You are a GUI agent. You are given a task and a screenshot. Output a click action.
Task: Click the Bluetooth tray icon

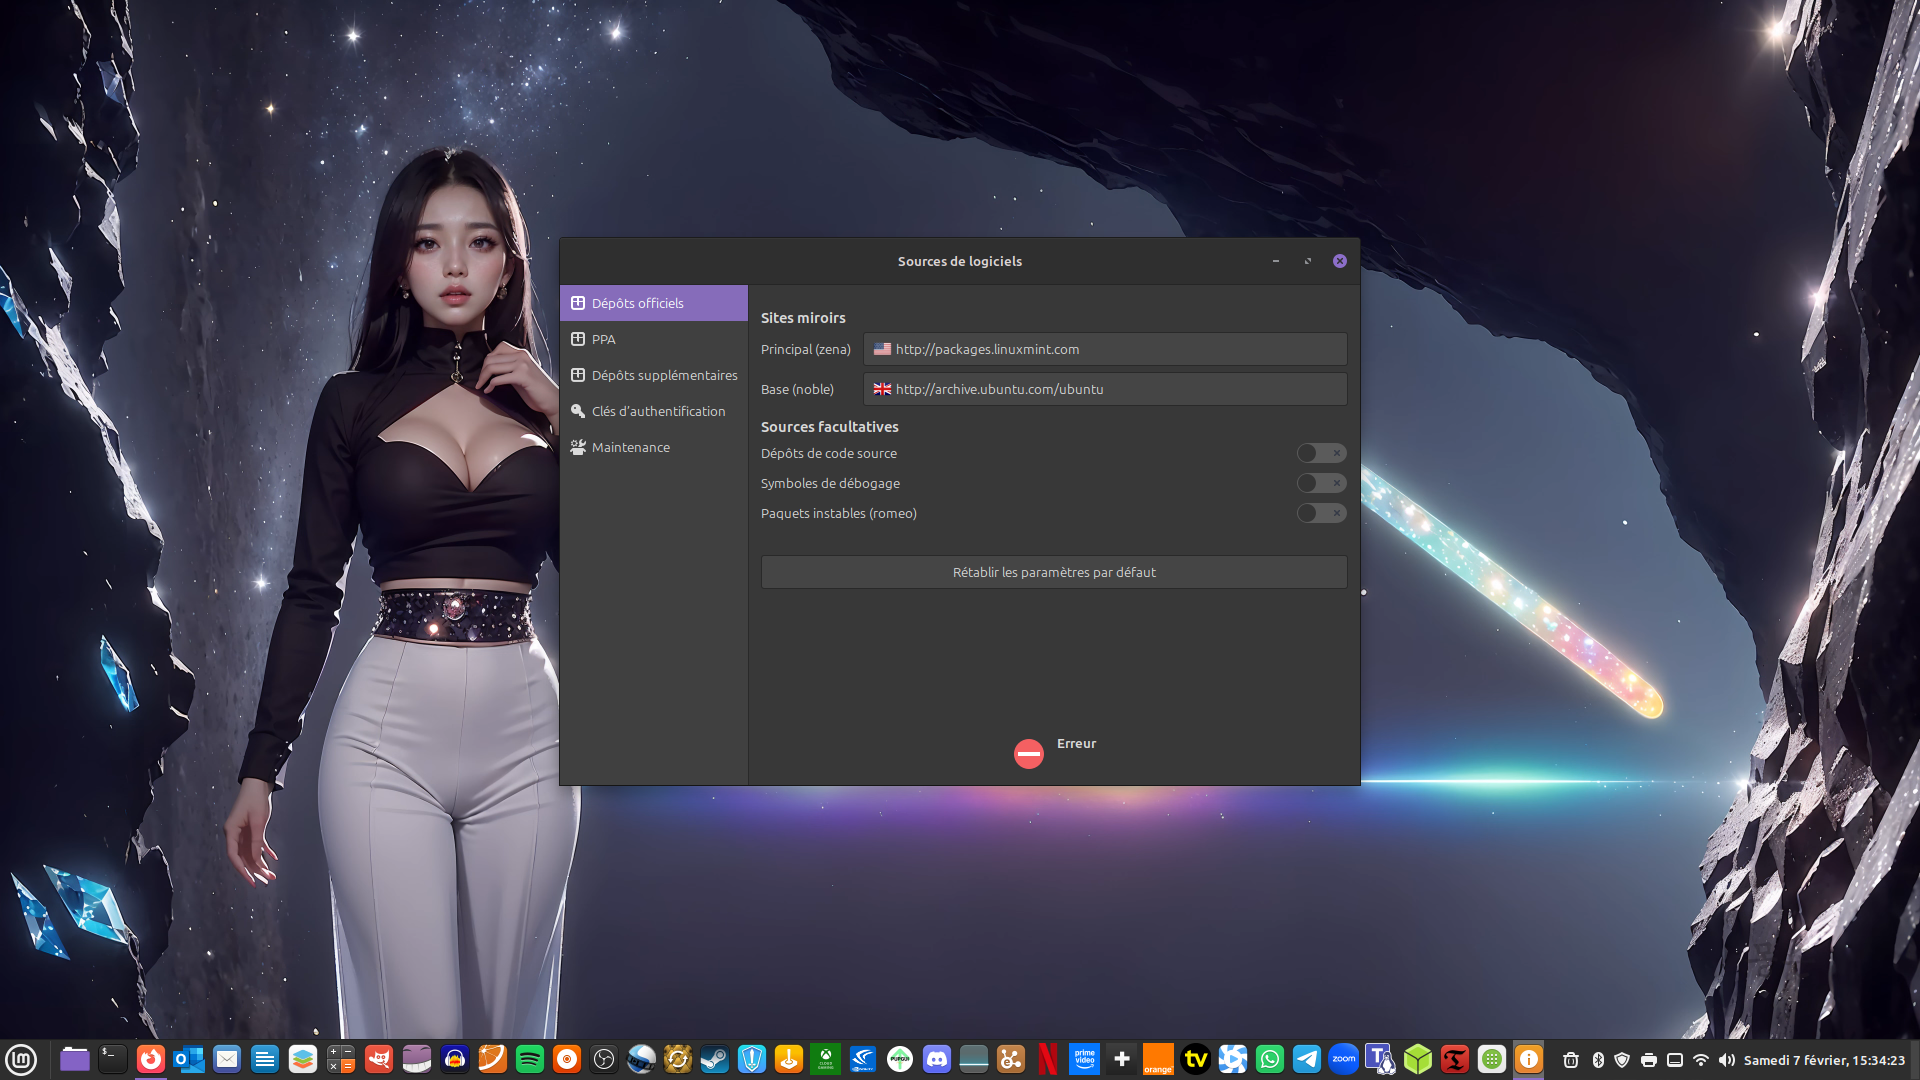1598,1060
